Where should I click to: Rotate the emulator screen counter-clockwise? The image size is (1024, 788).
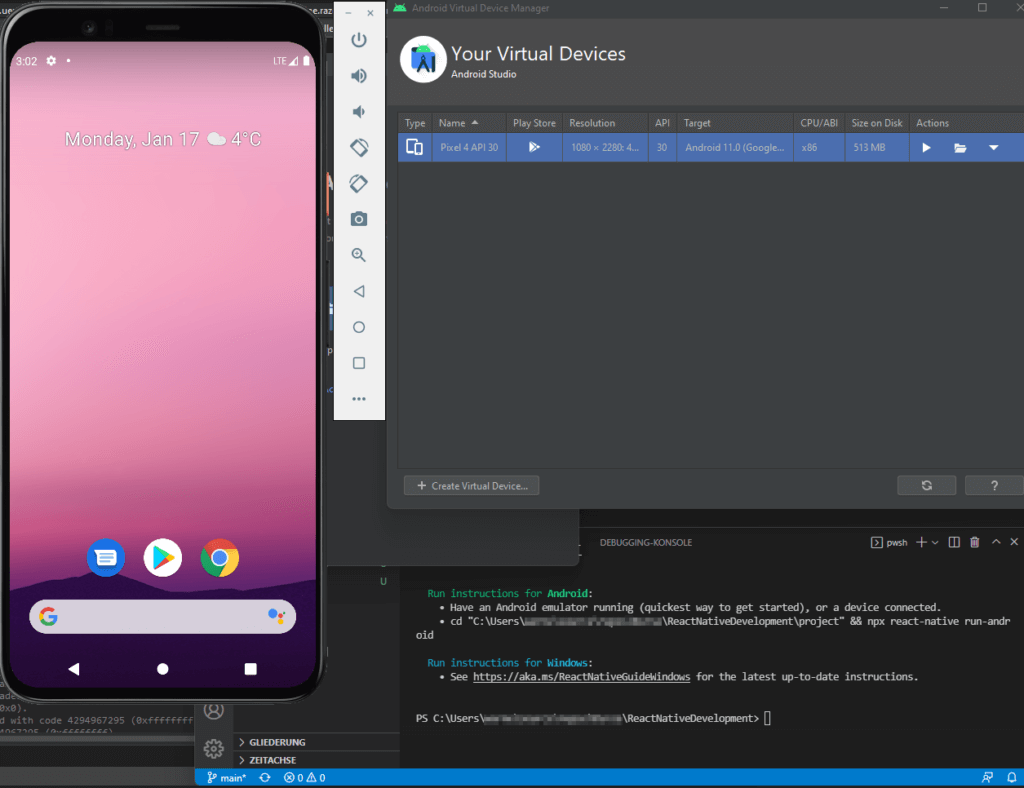pos(358,147)
